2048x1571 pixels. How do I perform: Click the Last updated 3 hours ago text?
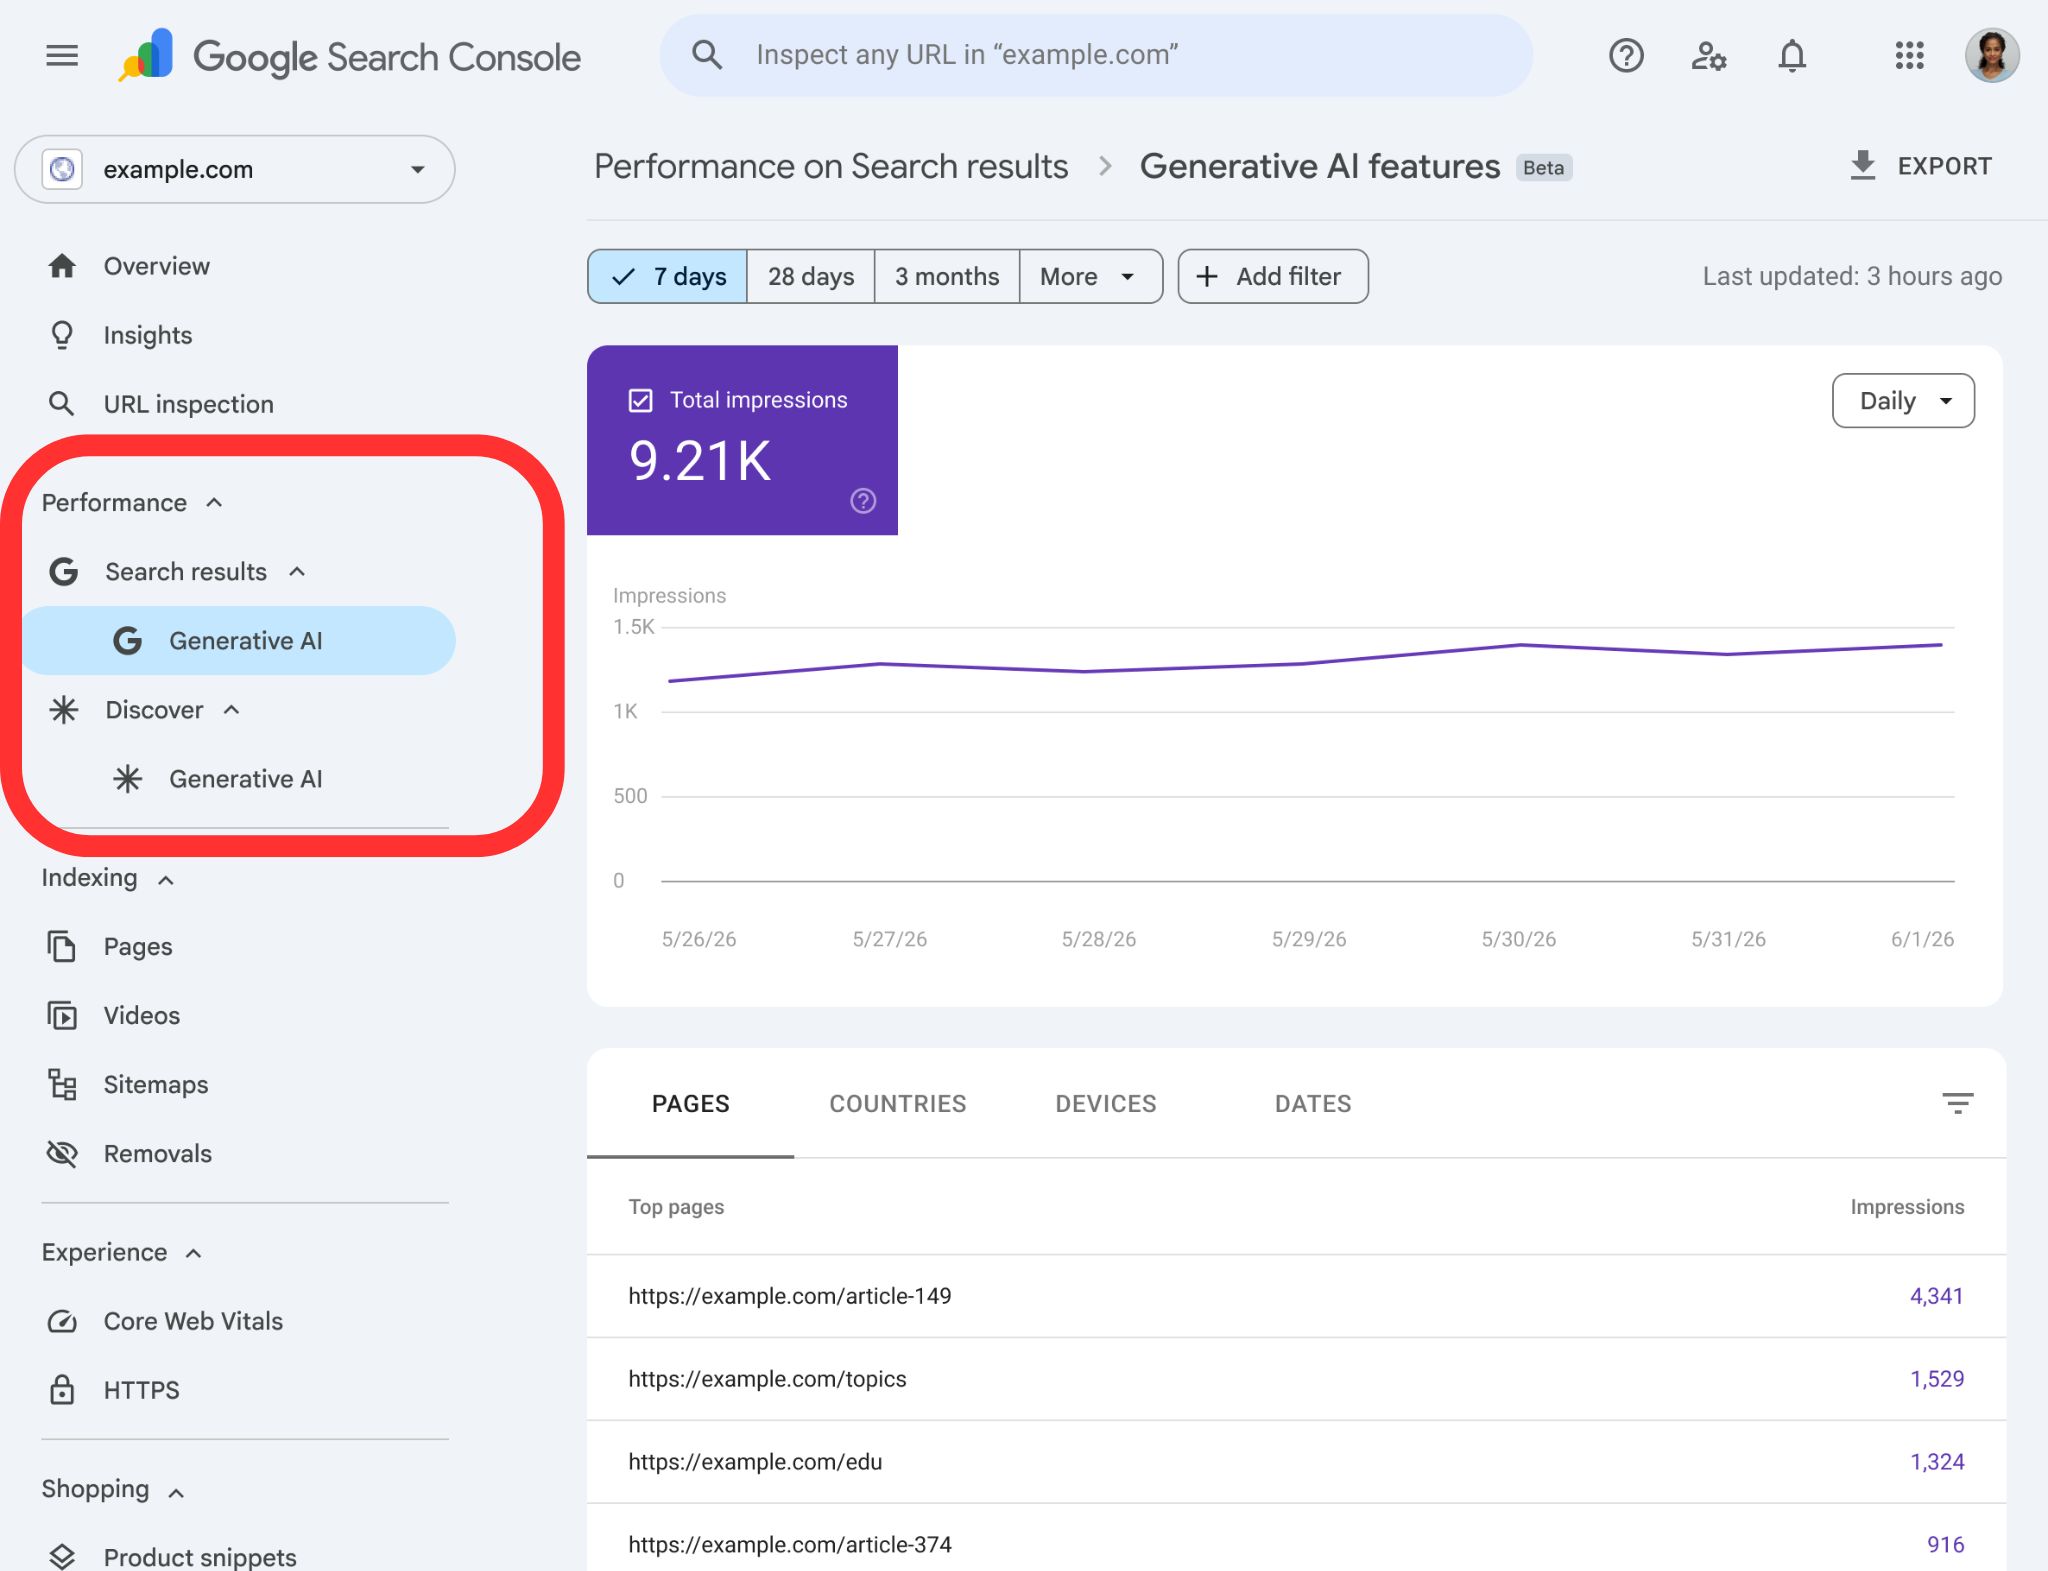pyautogui.click(x=1852, y=276)
